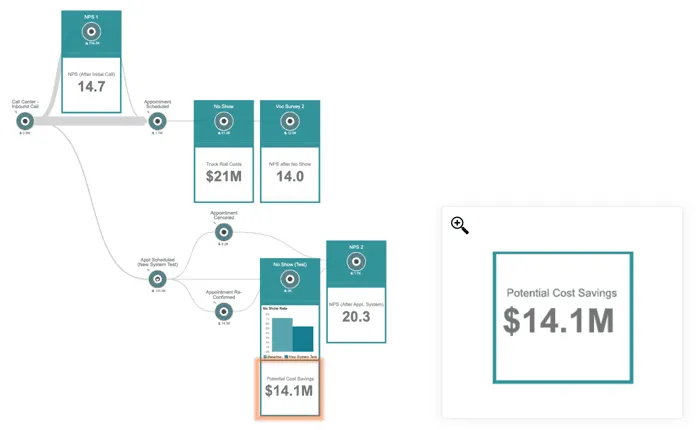Viewport: 700px width, 430px height.
Task: Click the No Show (Test) node icon
Action: click(x=290, y=279)
